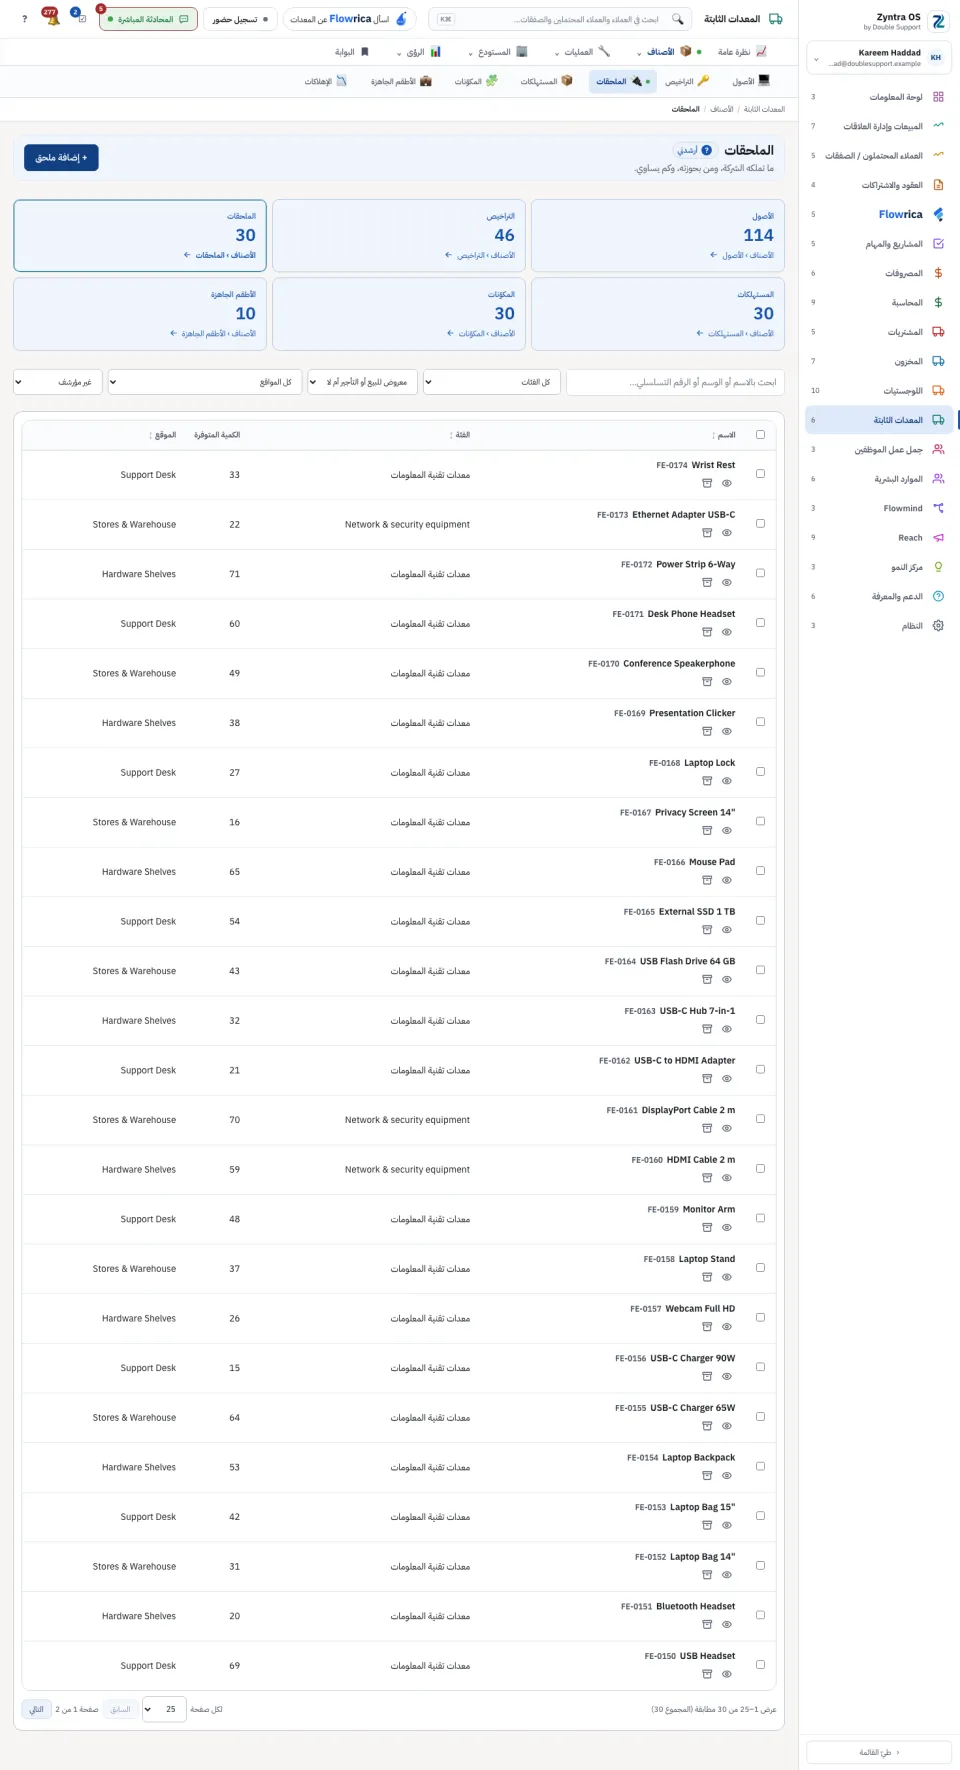Check the External SSD 1 TB row
This screenshot has height=1770, width=960.
(760, 921)
